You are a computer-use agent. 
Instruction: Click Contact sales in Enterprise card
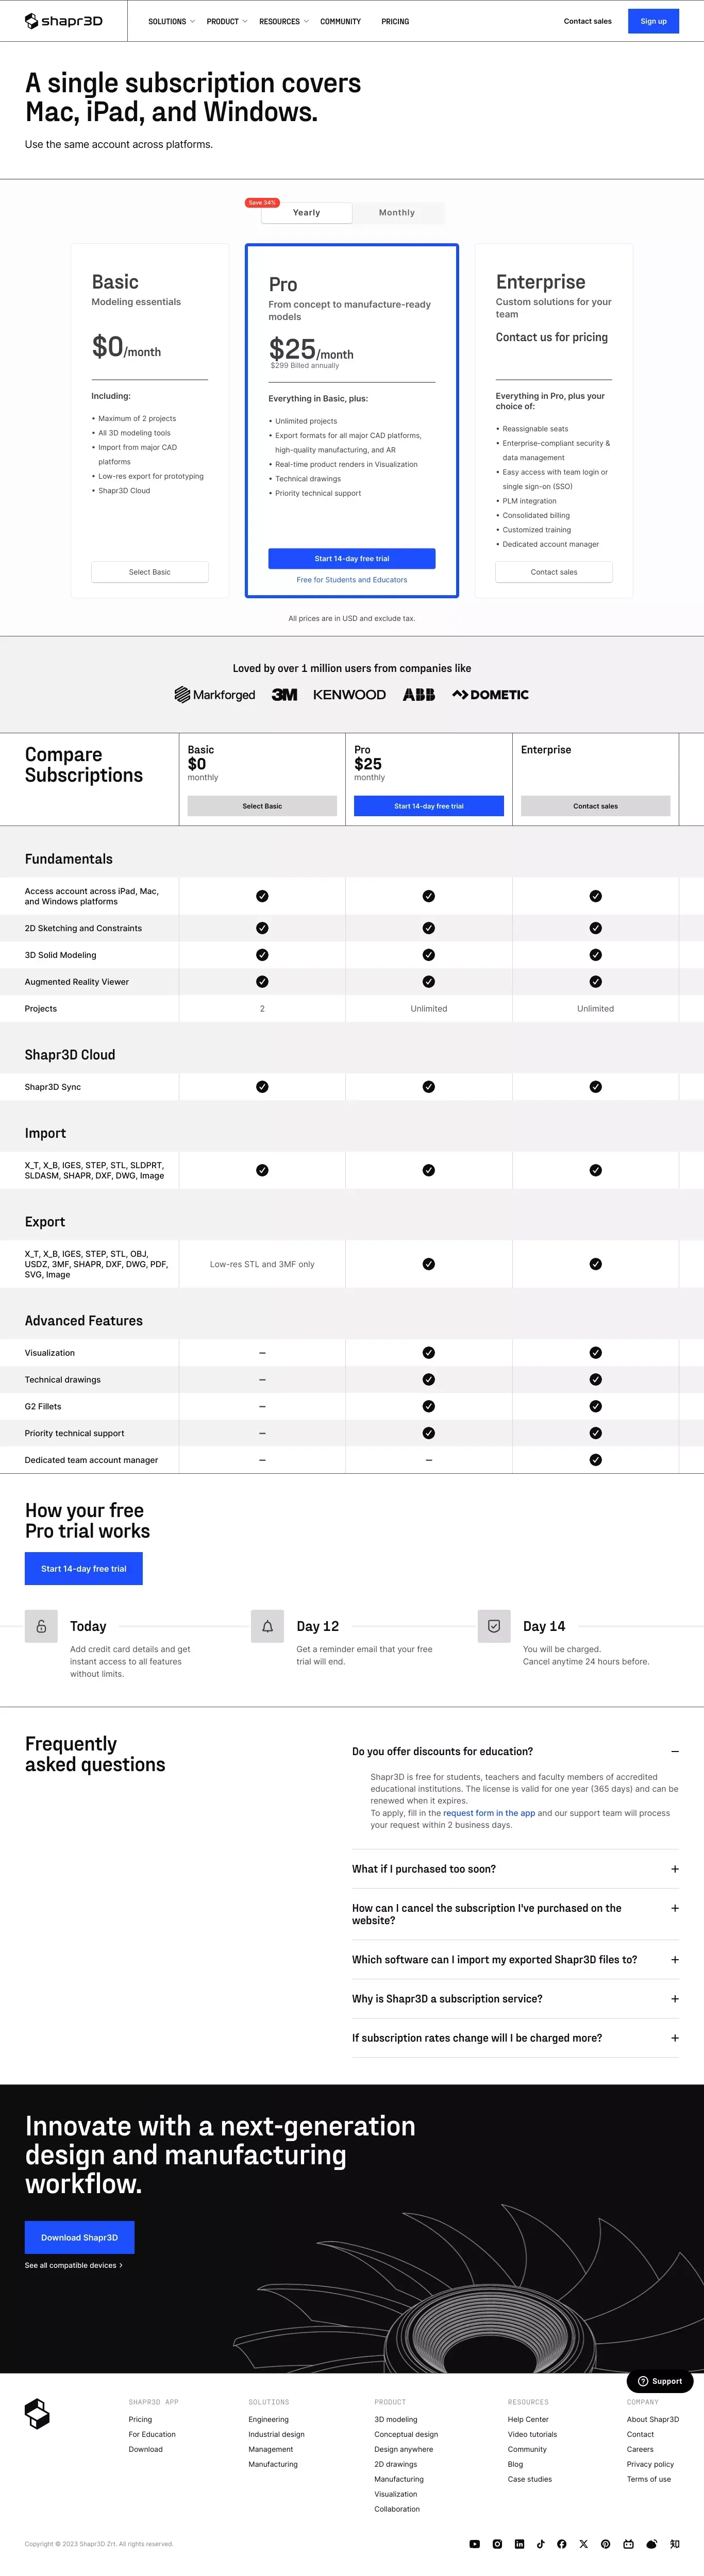[x=554, y=572]
